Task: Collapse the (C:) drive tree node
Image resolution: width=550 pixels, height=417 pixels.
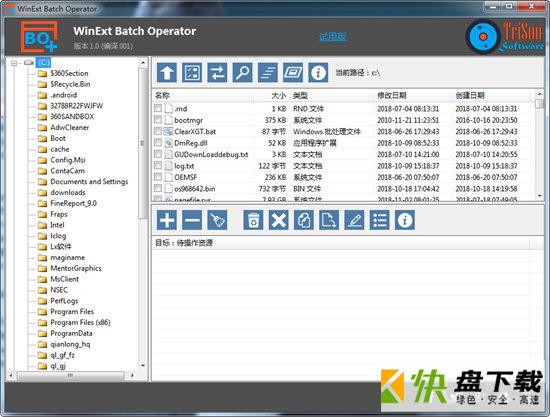Action: (x=14, y=63)
